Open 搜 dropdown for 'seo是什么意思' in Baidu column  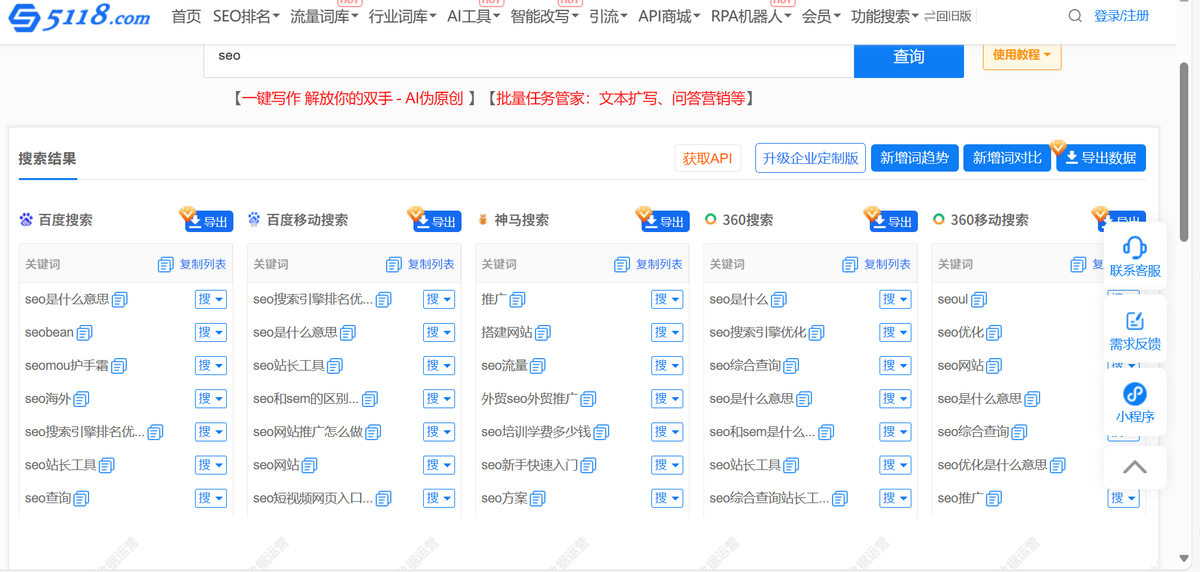pyautogui.click(x=211, y=299)
